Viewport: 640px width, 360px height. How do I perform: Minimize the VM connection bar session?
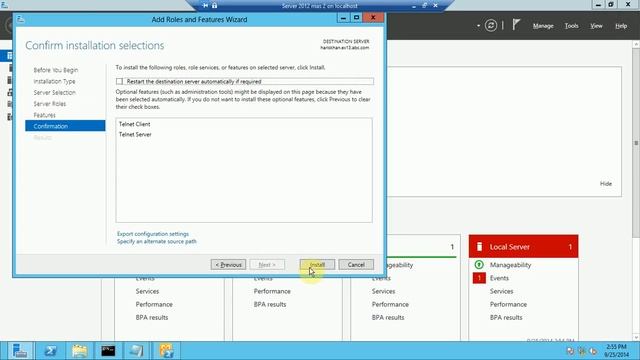414,6
